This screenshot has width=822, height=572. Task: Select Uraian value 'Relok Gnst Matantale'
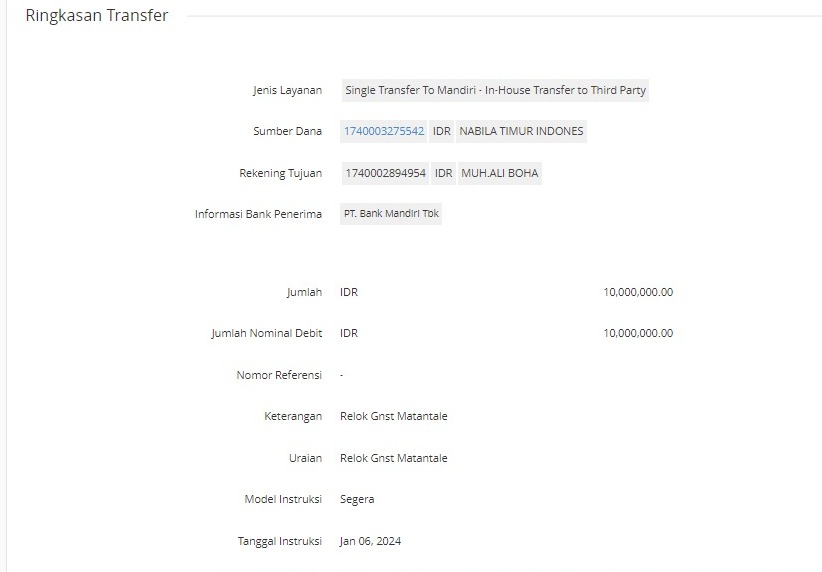[x=394, y=458]
